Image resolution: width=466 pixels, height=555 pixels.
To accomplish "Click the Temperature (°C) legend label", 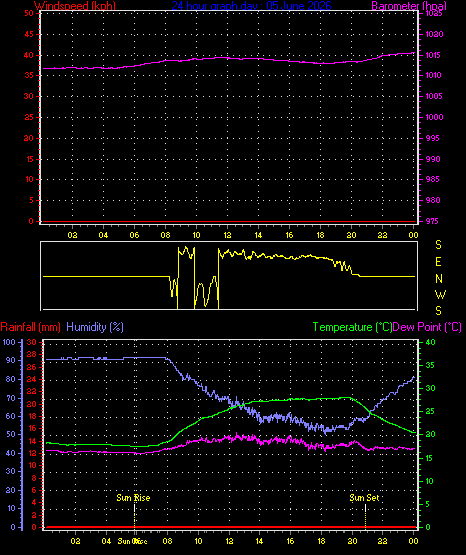I will (x=352, y=327).
